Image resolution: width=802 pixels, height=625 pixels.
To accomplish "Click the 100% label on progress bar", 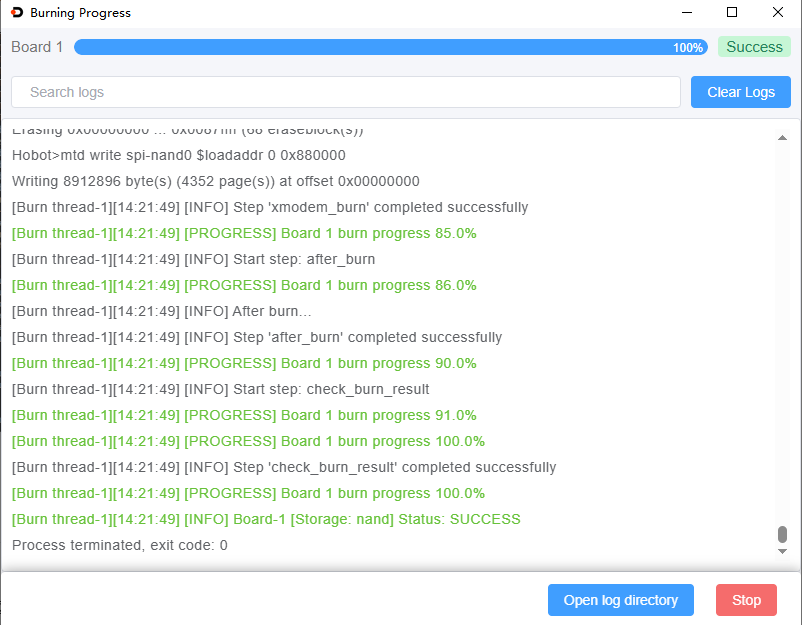I will tap(688, 48).
